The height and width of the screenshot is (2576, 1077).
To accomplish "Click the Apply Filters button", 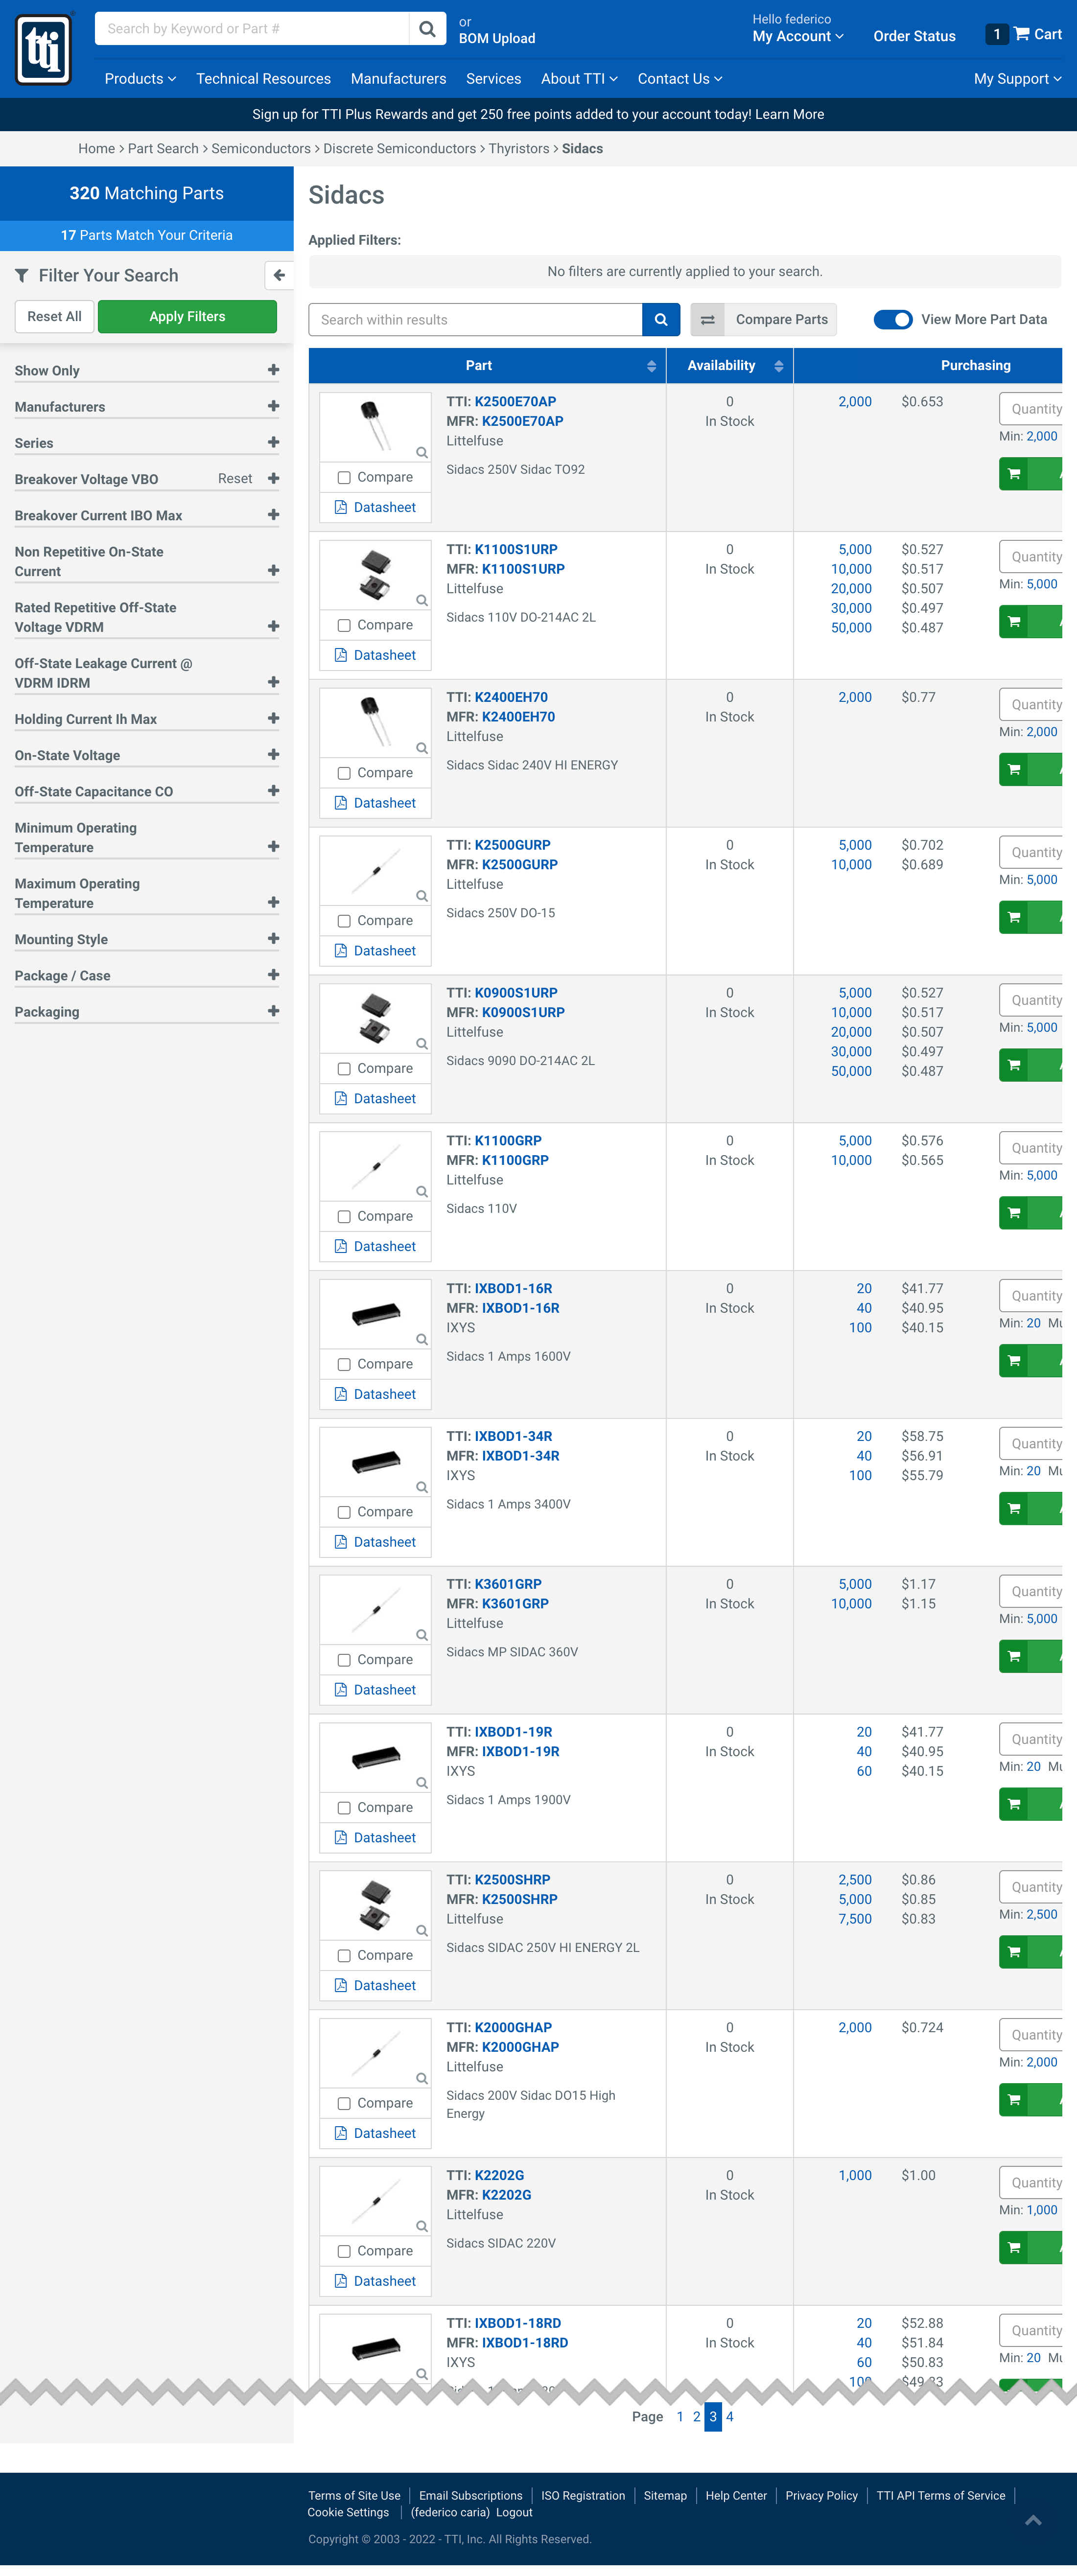I will click(x=187, y=316).
